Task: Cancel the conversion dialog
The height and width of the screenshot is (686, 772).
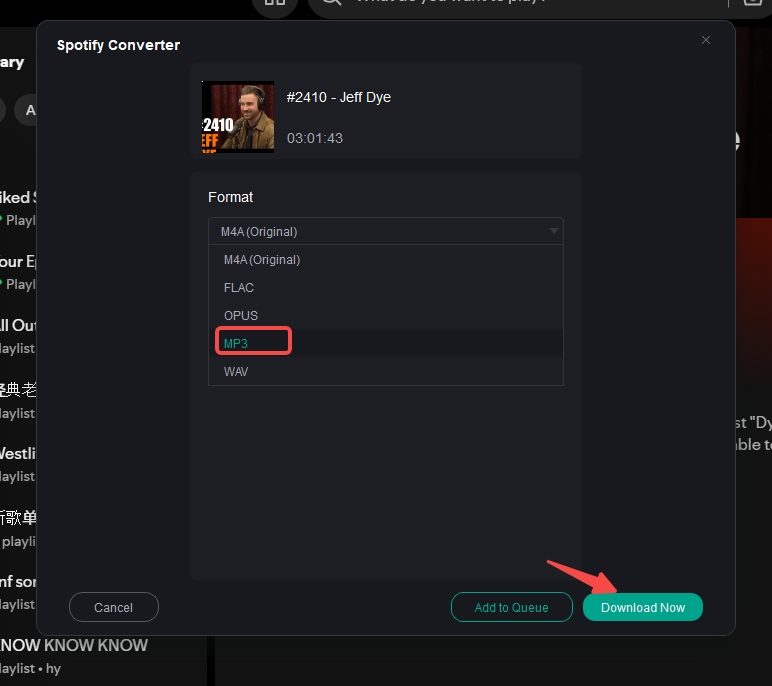Action: point(113,607)
